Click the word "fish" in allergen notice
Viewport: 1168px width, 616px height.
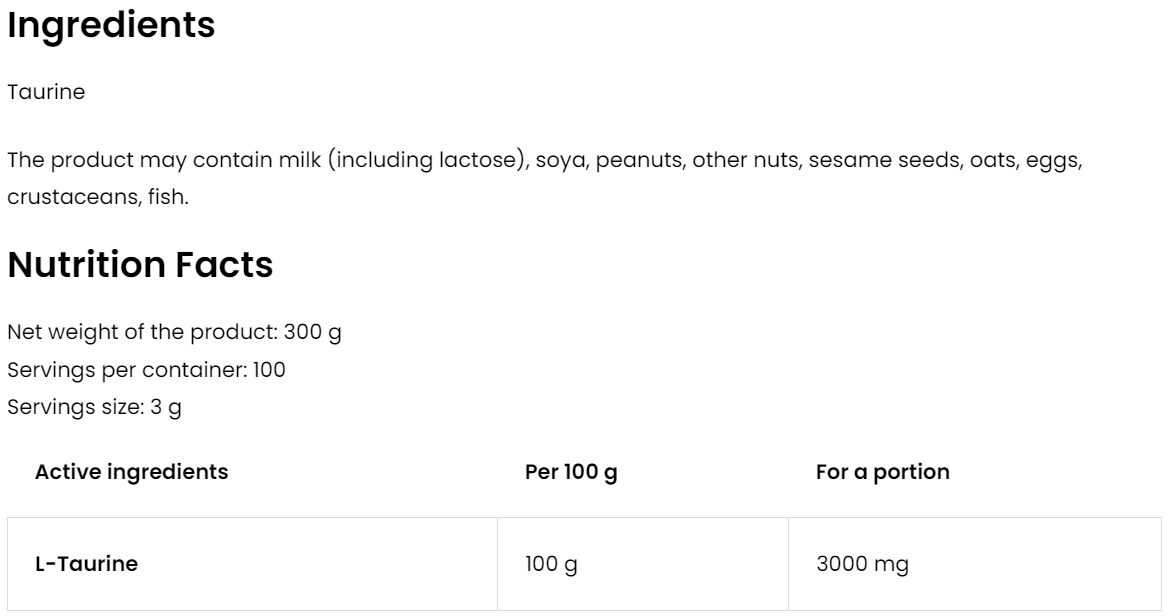click(168, 197)
